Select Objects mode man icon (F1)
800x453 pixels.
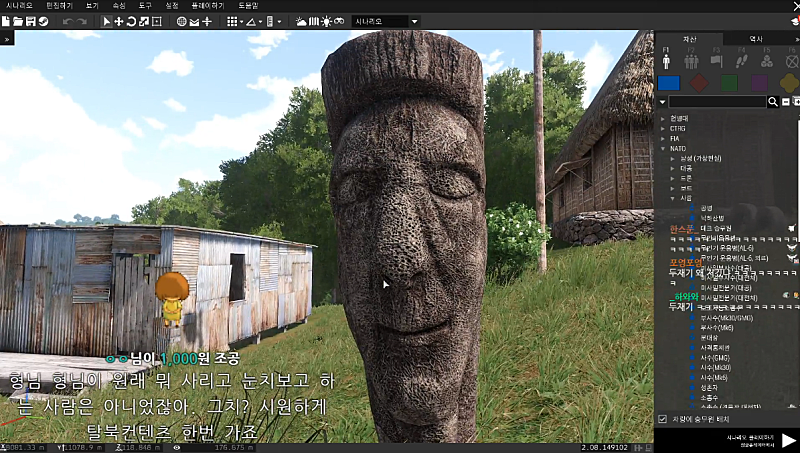(667, 60)
